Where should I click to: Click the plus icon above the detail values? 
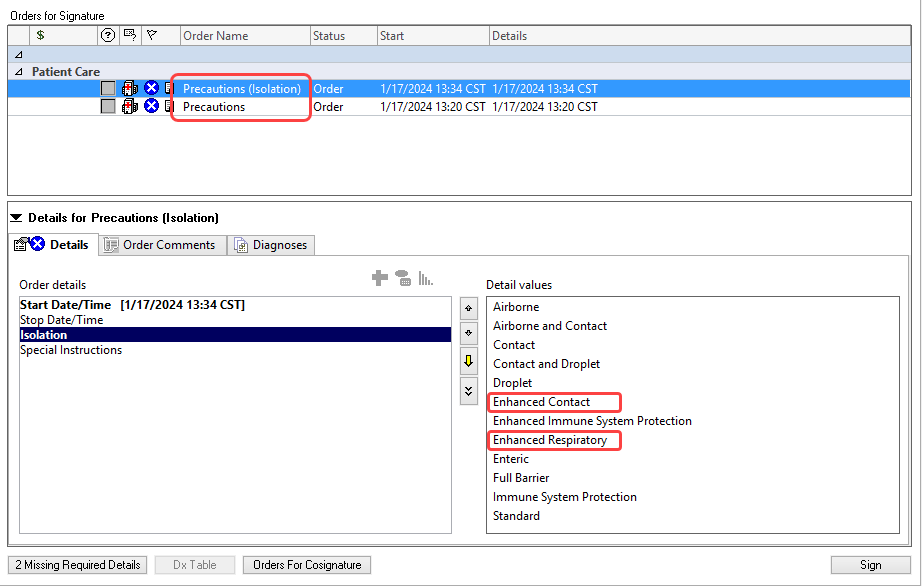(x=380, y=278)
